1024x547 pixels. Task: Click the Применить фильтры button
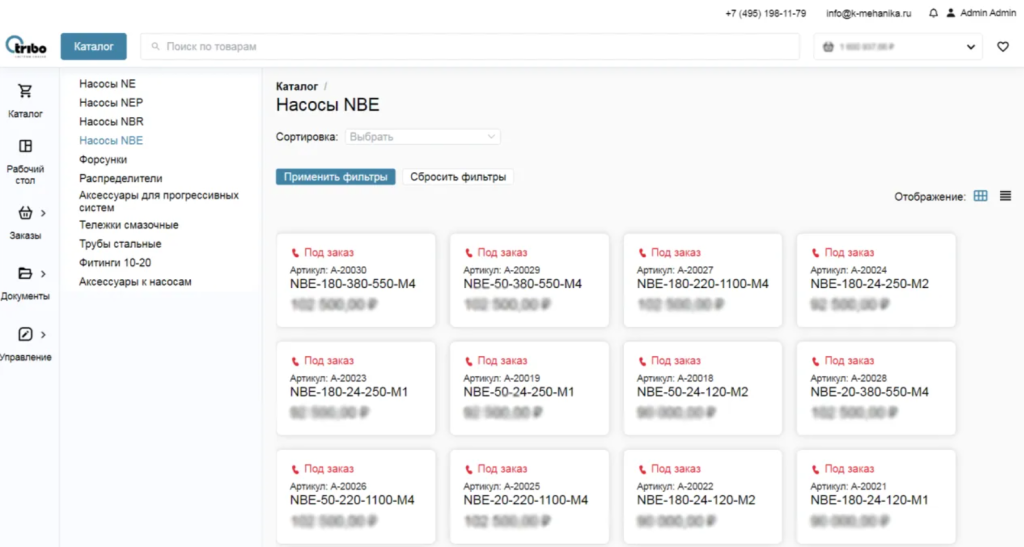click(335, 177)
